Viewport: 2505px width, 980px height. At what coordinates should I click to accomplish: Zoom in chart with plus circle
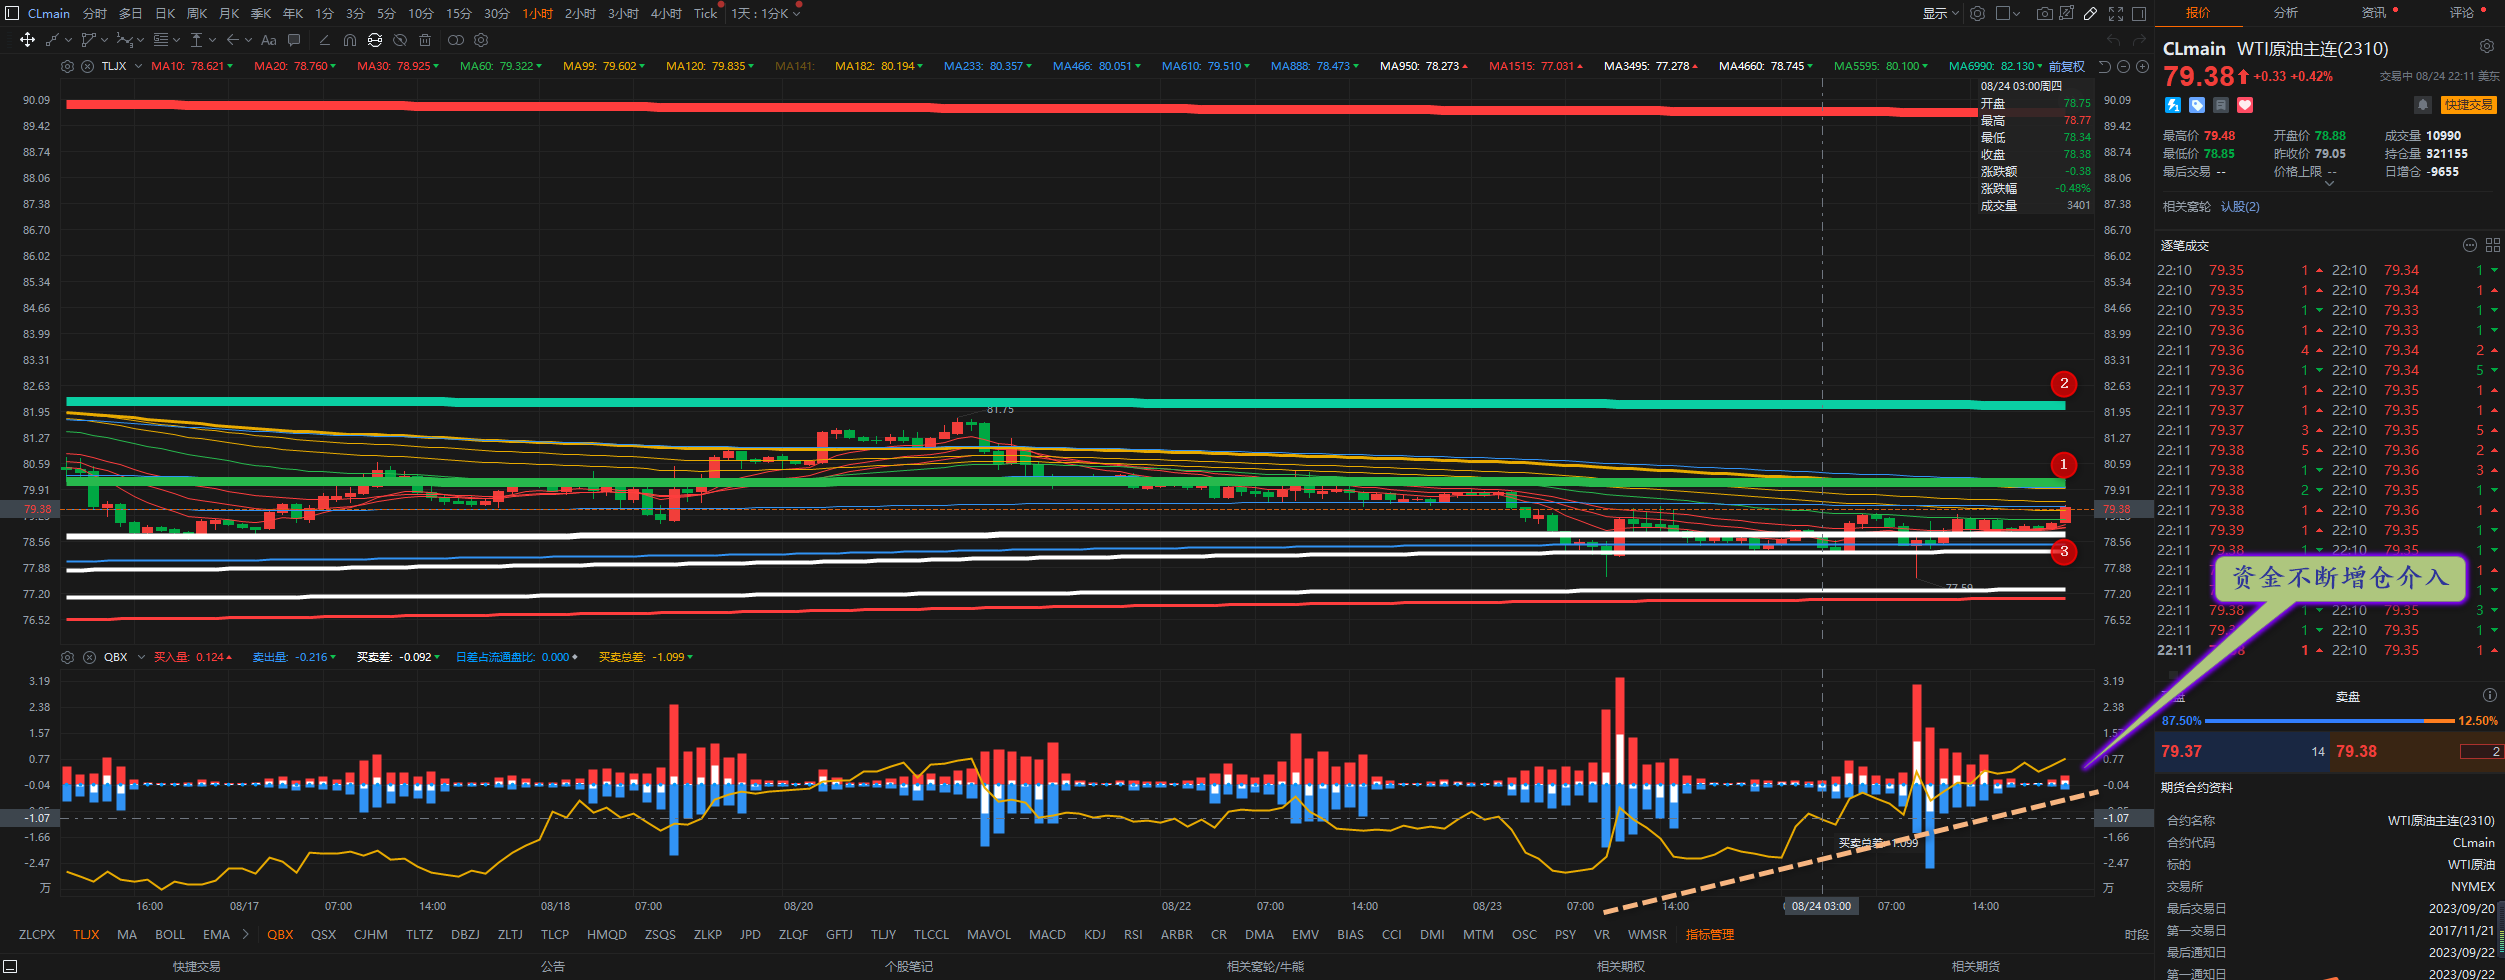pyautogui.click(x=2142, y=67)
